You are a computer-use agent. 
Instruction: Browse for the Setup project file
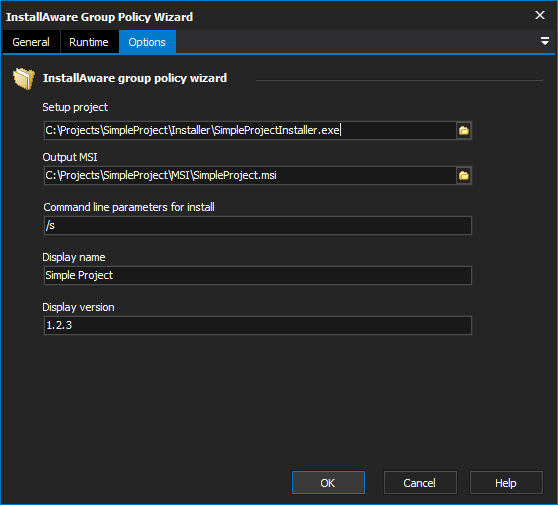click(464, 131)
